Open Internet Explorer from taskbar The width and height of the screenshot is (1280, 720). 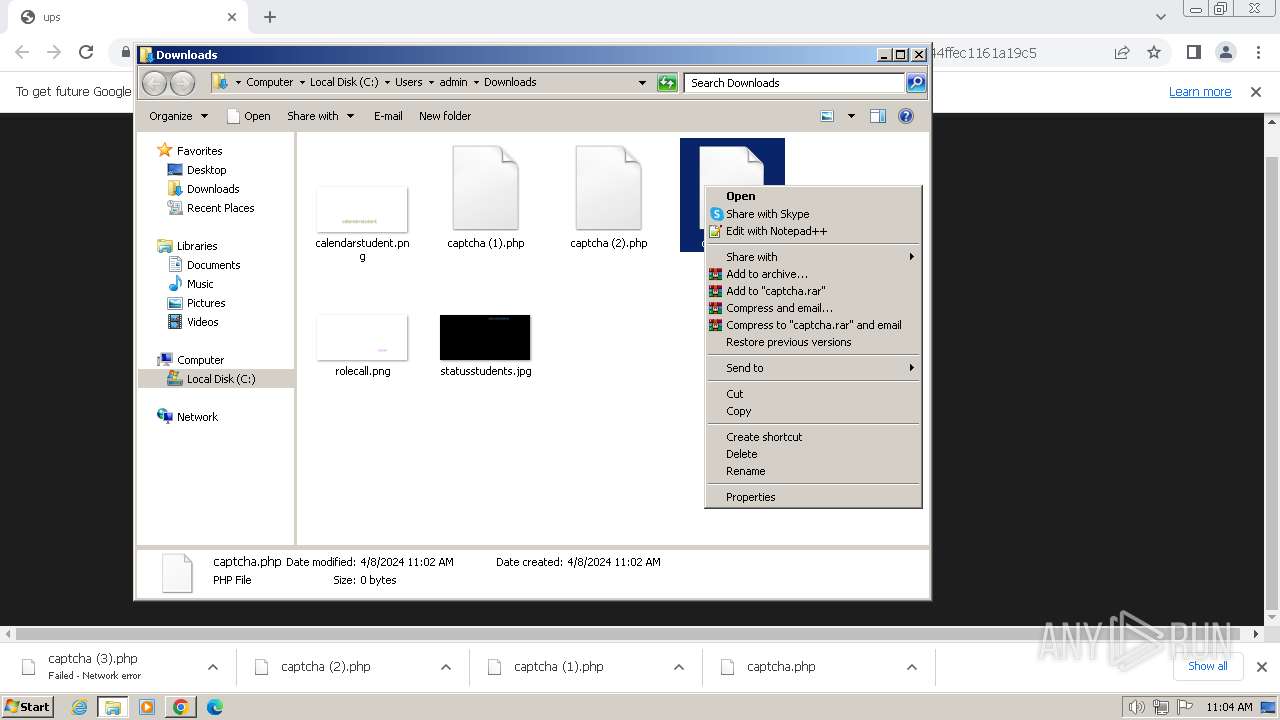tap(80, 707)
